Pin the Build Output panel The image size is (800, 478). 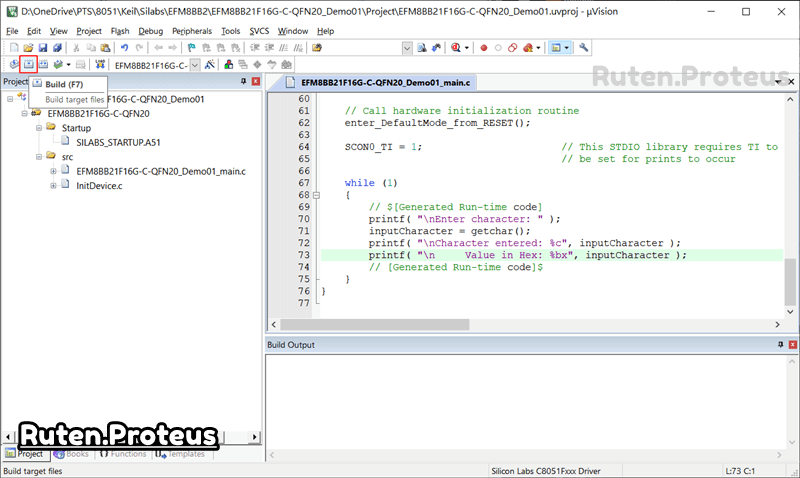(780, 345)
